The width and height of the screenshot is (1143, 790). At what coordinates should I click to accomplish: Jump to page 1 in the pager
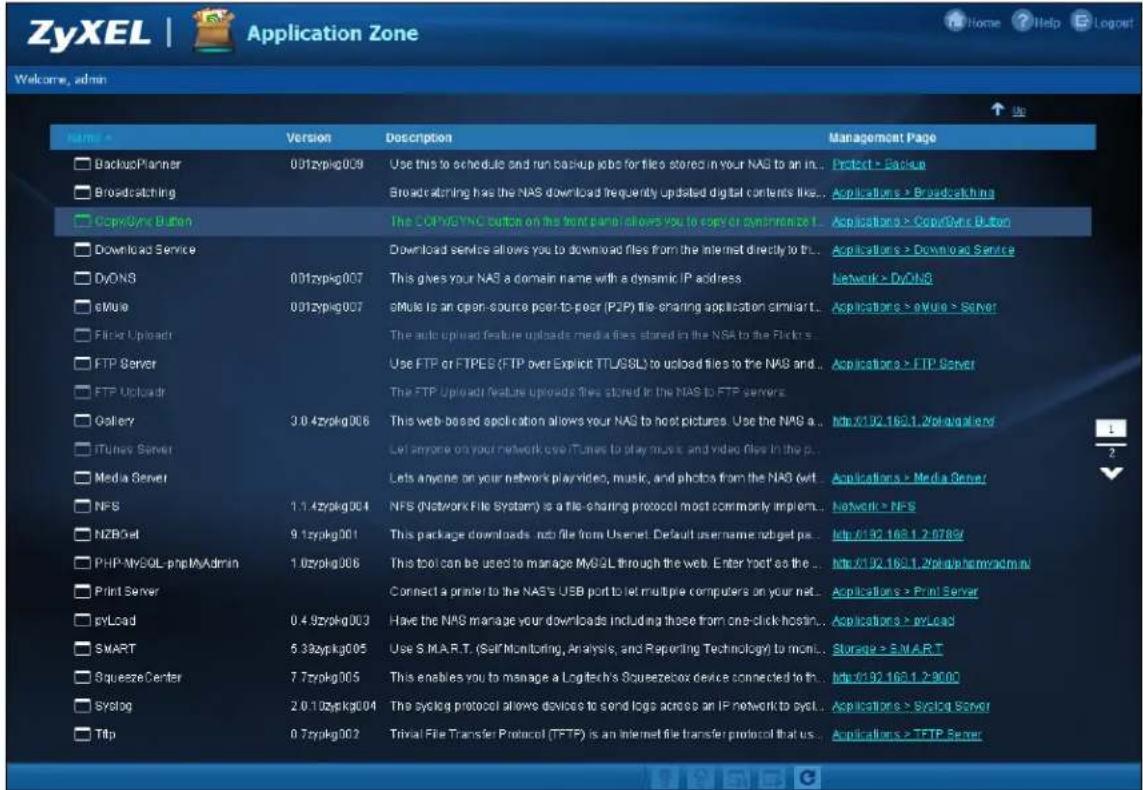click(1111, 429)
